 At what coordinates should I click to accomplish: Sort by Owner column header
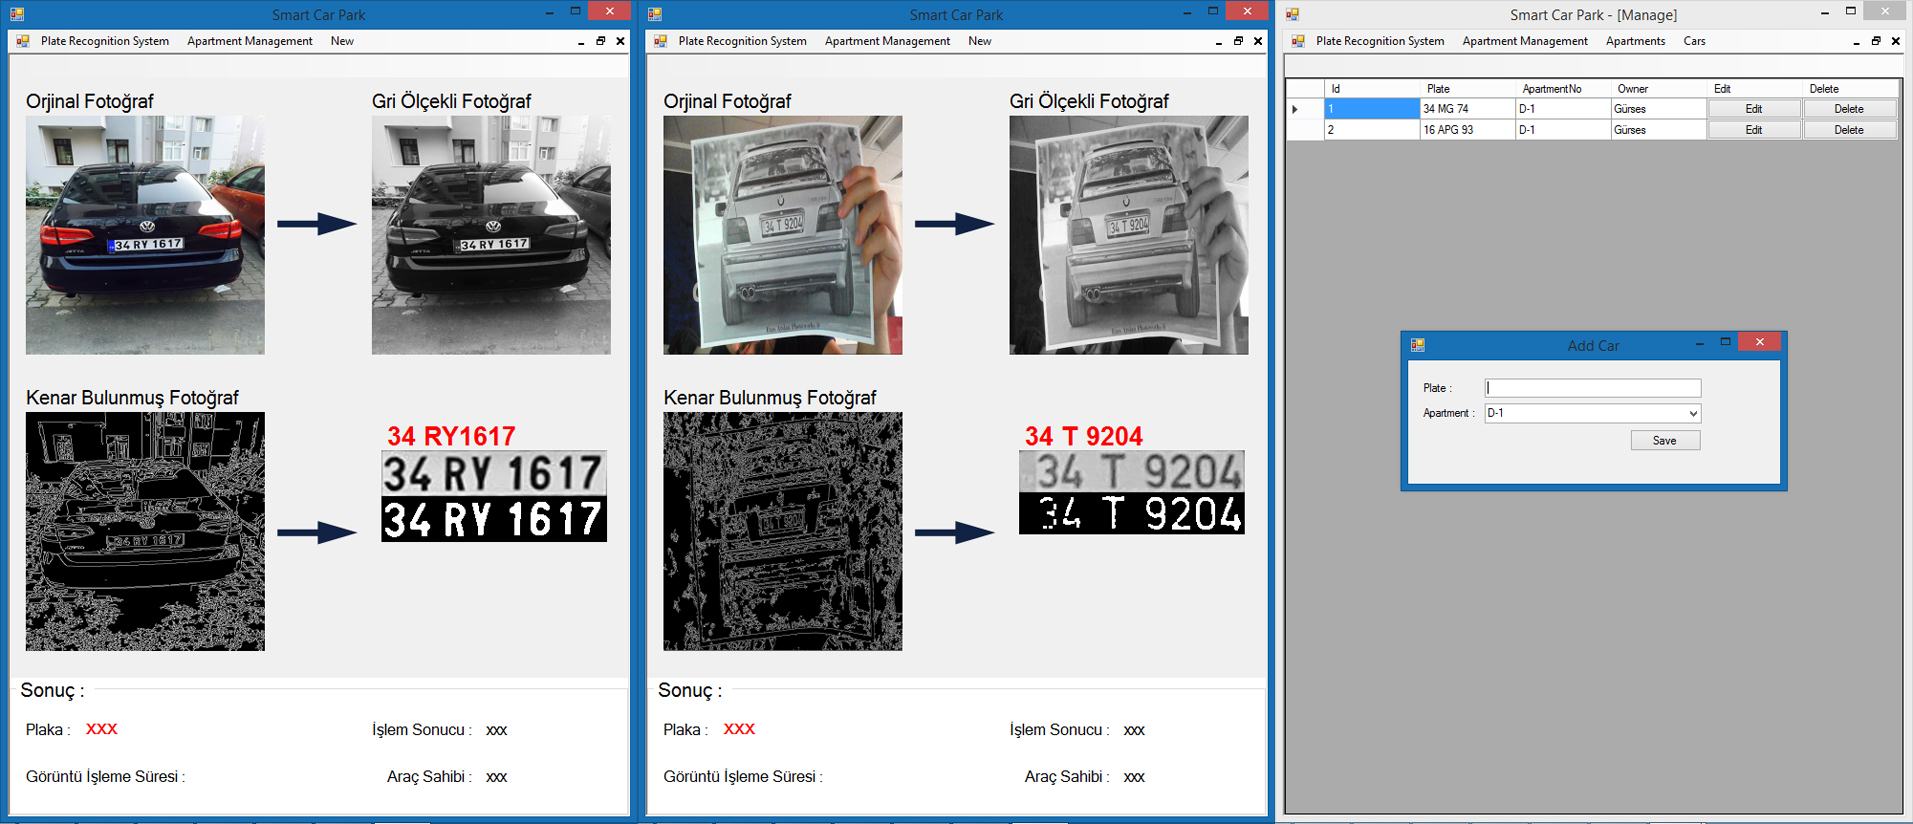click(x=1658, y=89)
